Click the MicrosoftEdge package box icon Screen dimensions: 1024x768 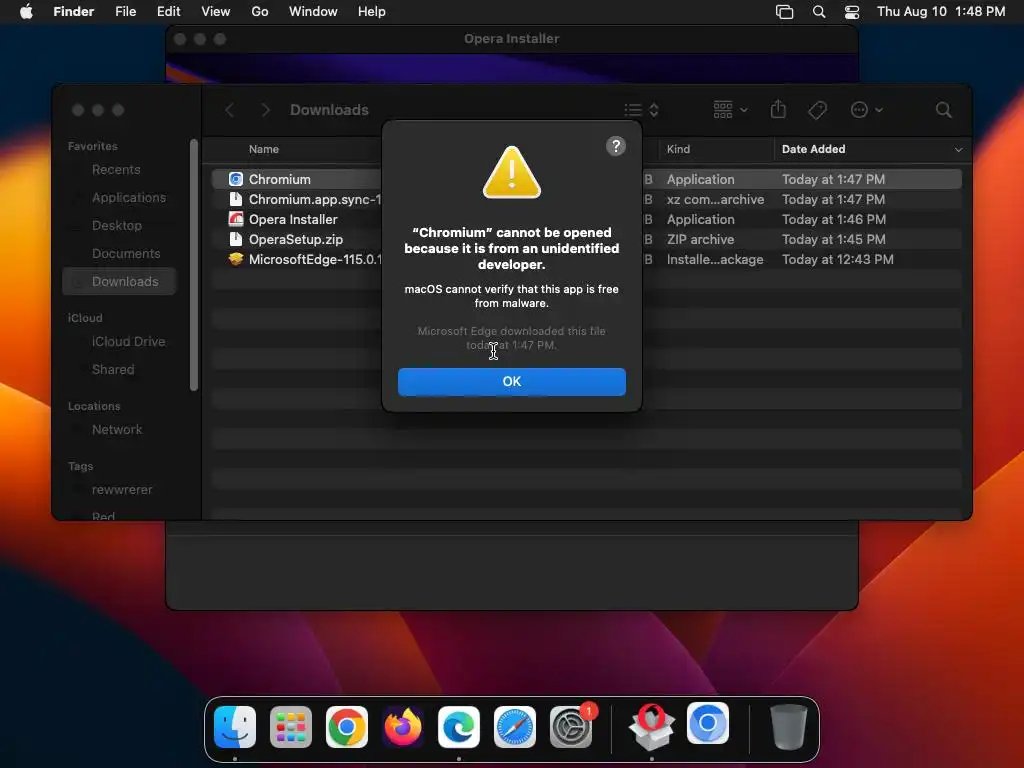coord(236,259)
